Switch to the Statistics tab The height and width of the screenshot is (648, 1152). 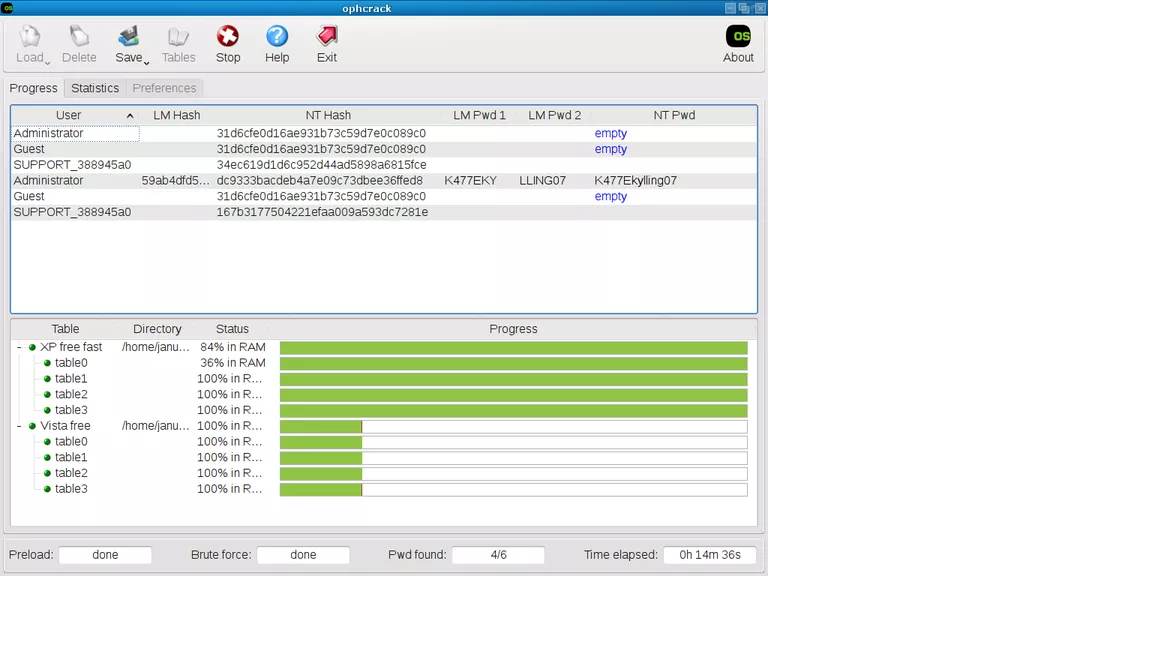tap(95, 88)
